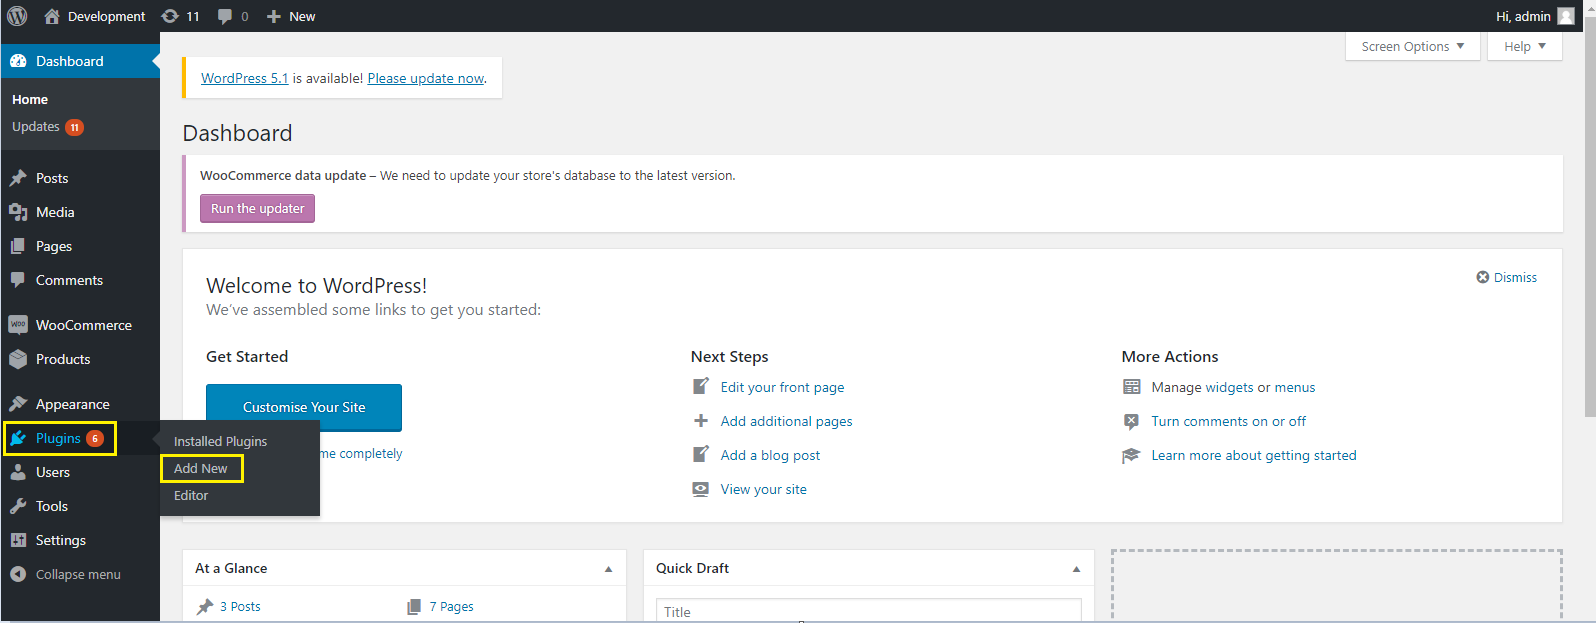The image size is (1596, 623).
Task: Click the blog post edit icon
Action: 701,454
